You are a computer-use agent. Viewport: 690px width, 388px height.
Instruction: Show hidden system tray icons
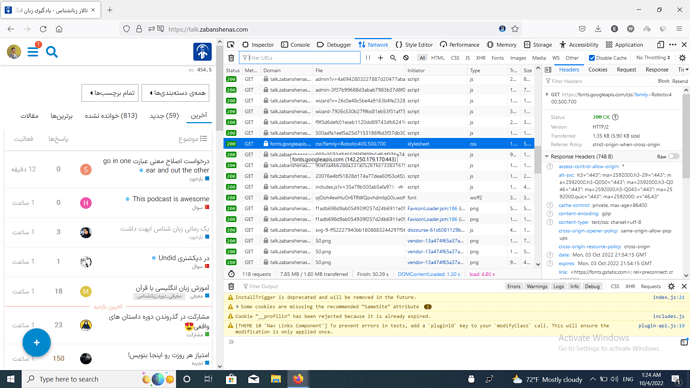(x=593, y=379)
